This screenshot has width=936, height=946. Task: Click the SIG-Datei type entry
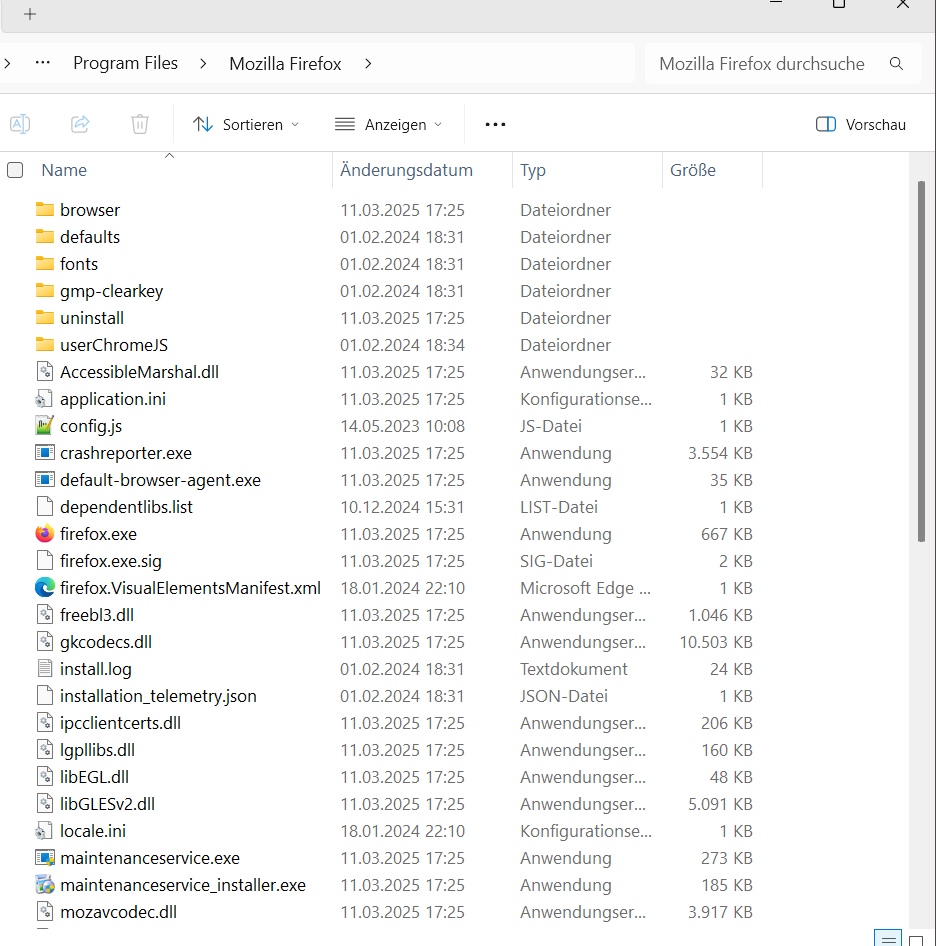tap(556, 561)
